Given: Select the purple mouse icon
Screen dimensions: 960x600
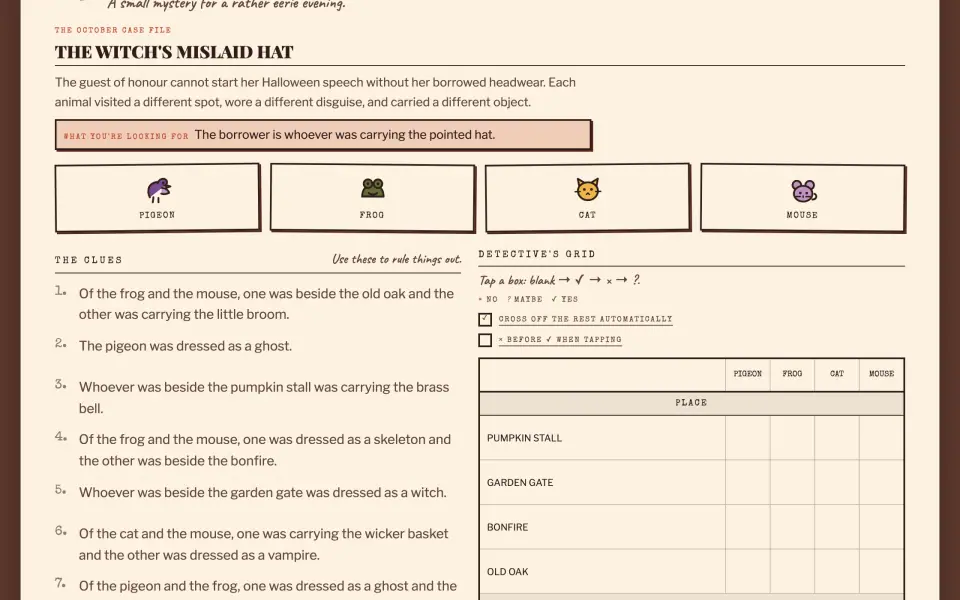Looking at the screenshot, I should click(803, 190).
